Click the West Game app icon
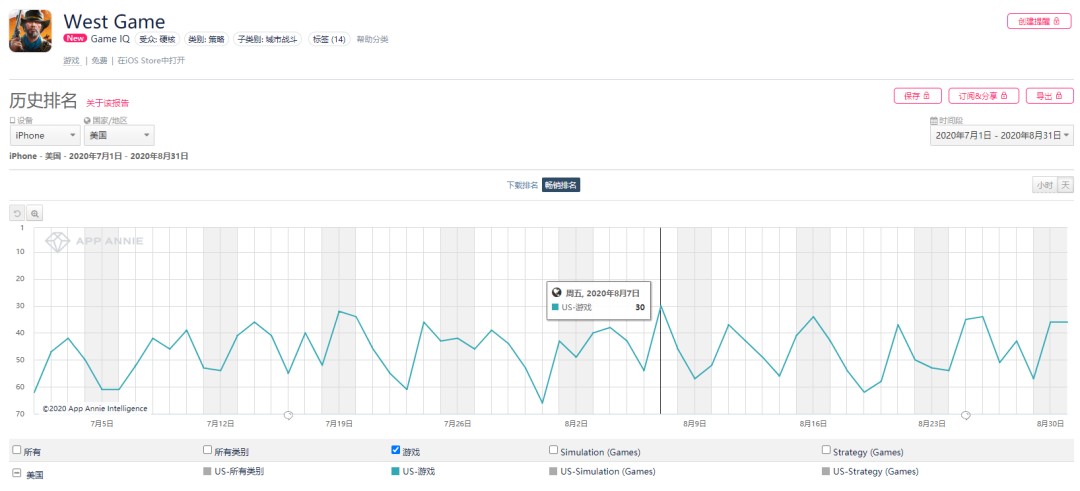 pyautogui.click(x=31, y=31)
